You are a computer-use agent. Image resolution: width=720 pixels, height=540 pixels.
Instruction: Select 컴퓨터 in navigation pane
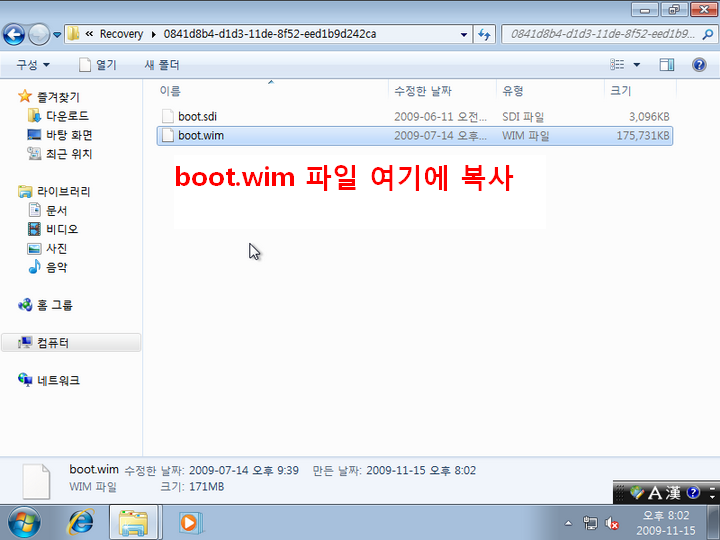[71, 343]
